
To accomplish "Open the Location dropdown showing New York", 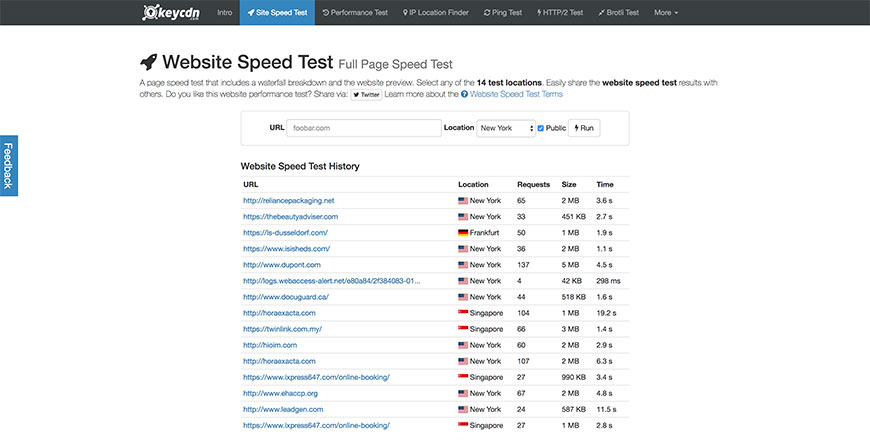I will coord(505,128).
